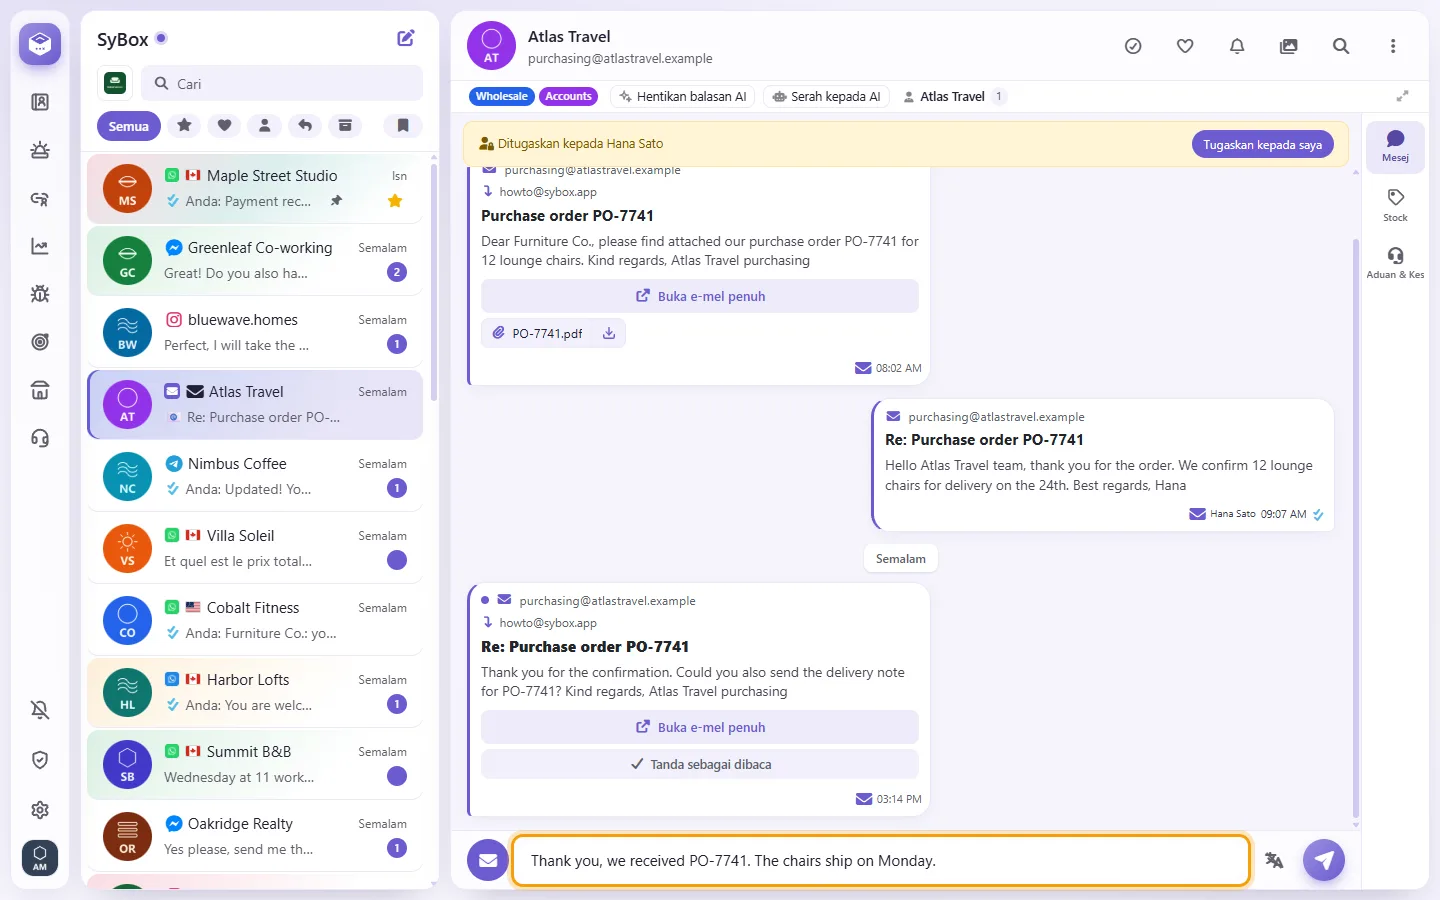The image size is (1440, 900).
Task: Open the contacts sidebar icon
Action: pyautogui.click(x=40, y=102)
